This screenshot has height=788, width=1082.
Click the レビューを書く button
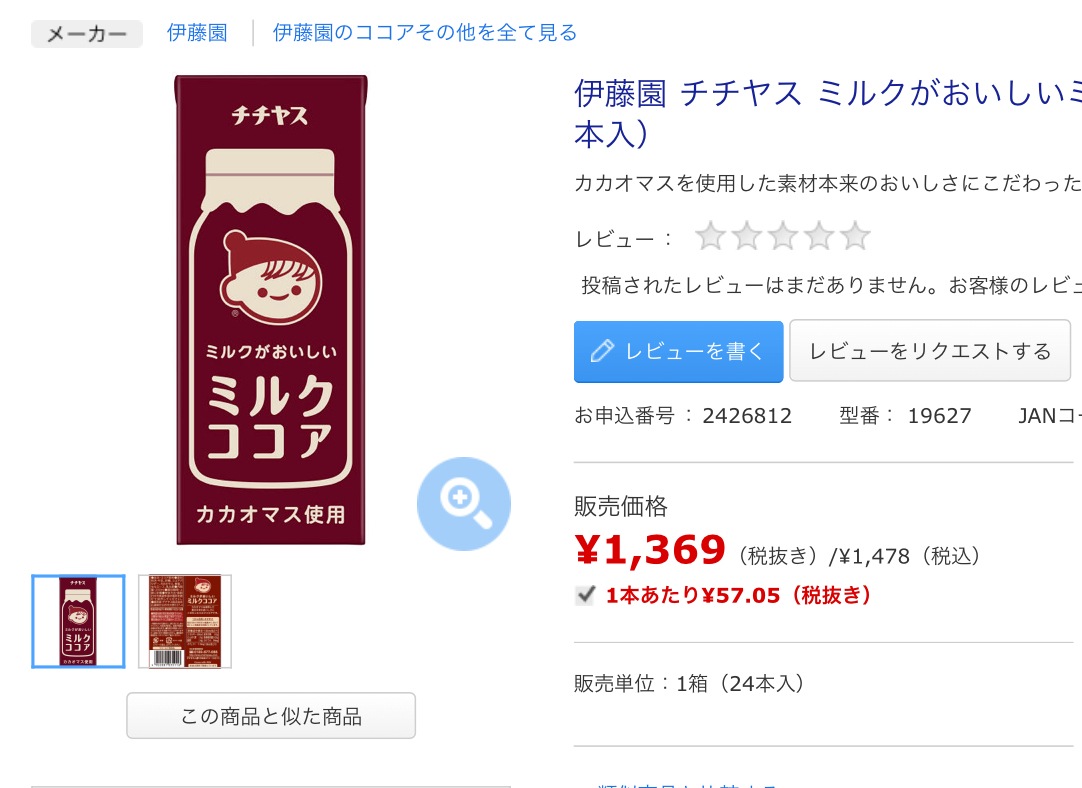click(678, 351)
